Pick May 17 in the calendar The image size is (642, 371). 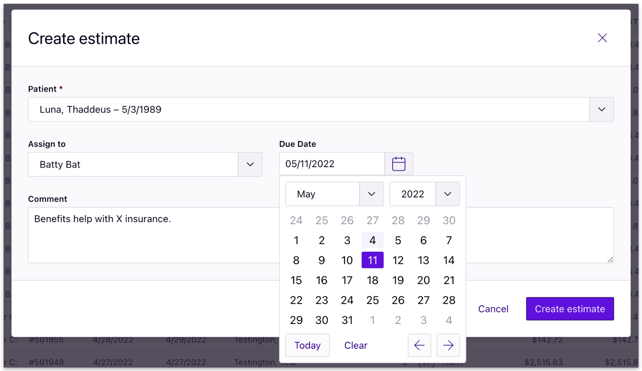point(347,281)
